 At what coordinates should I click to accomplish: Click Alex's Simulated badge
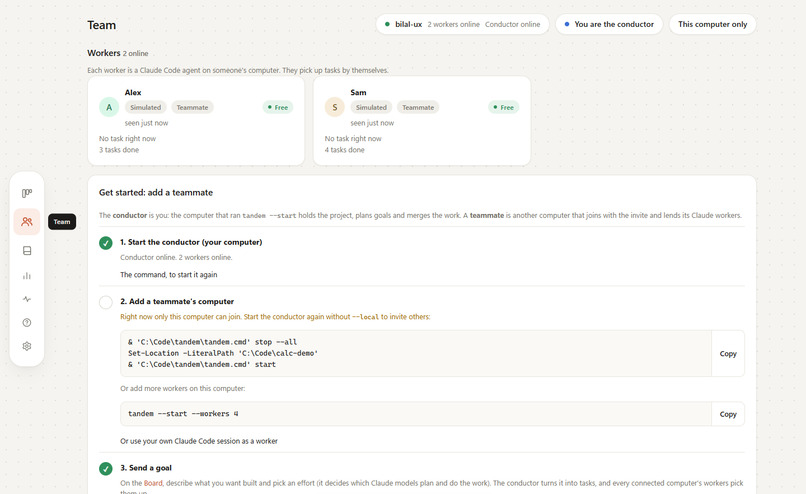click(145, 107)
